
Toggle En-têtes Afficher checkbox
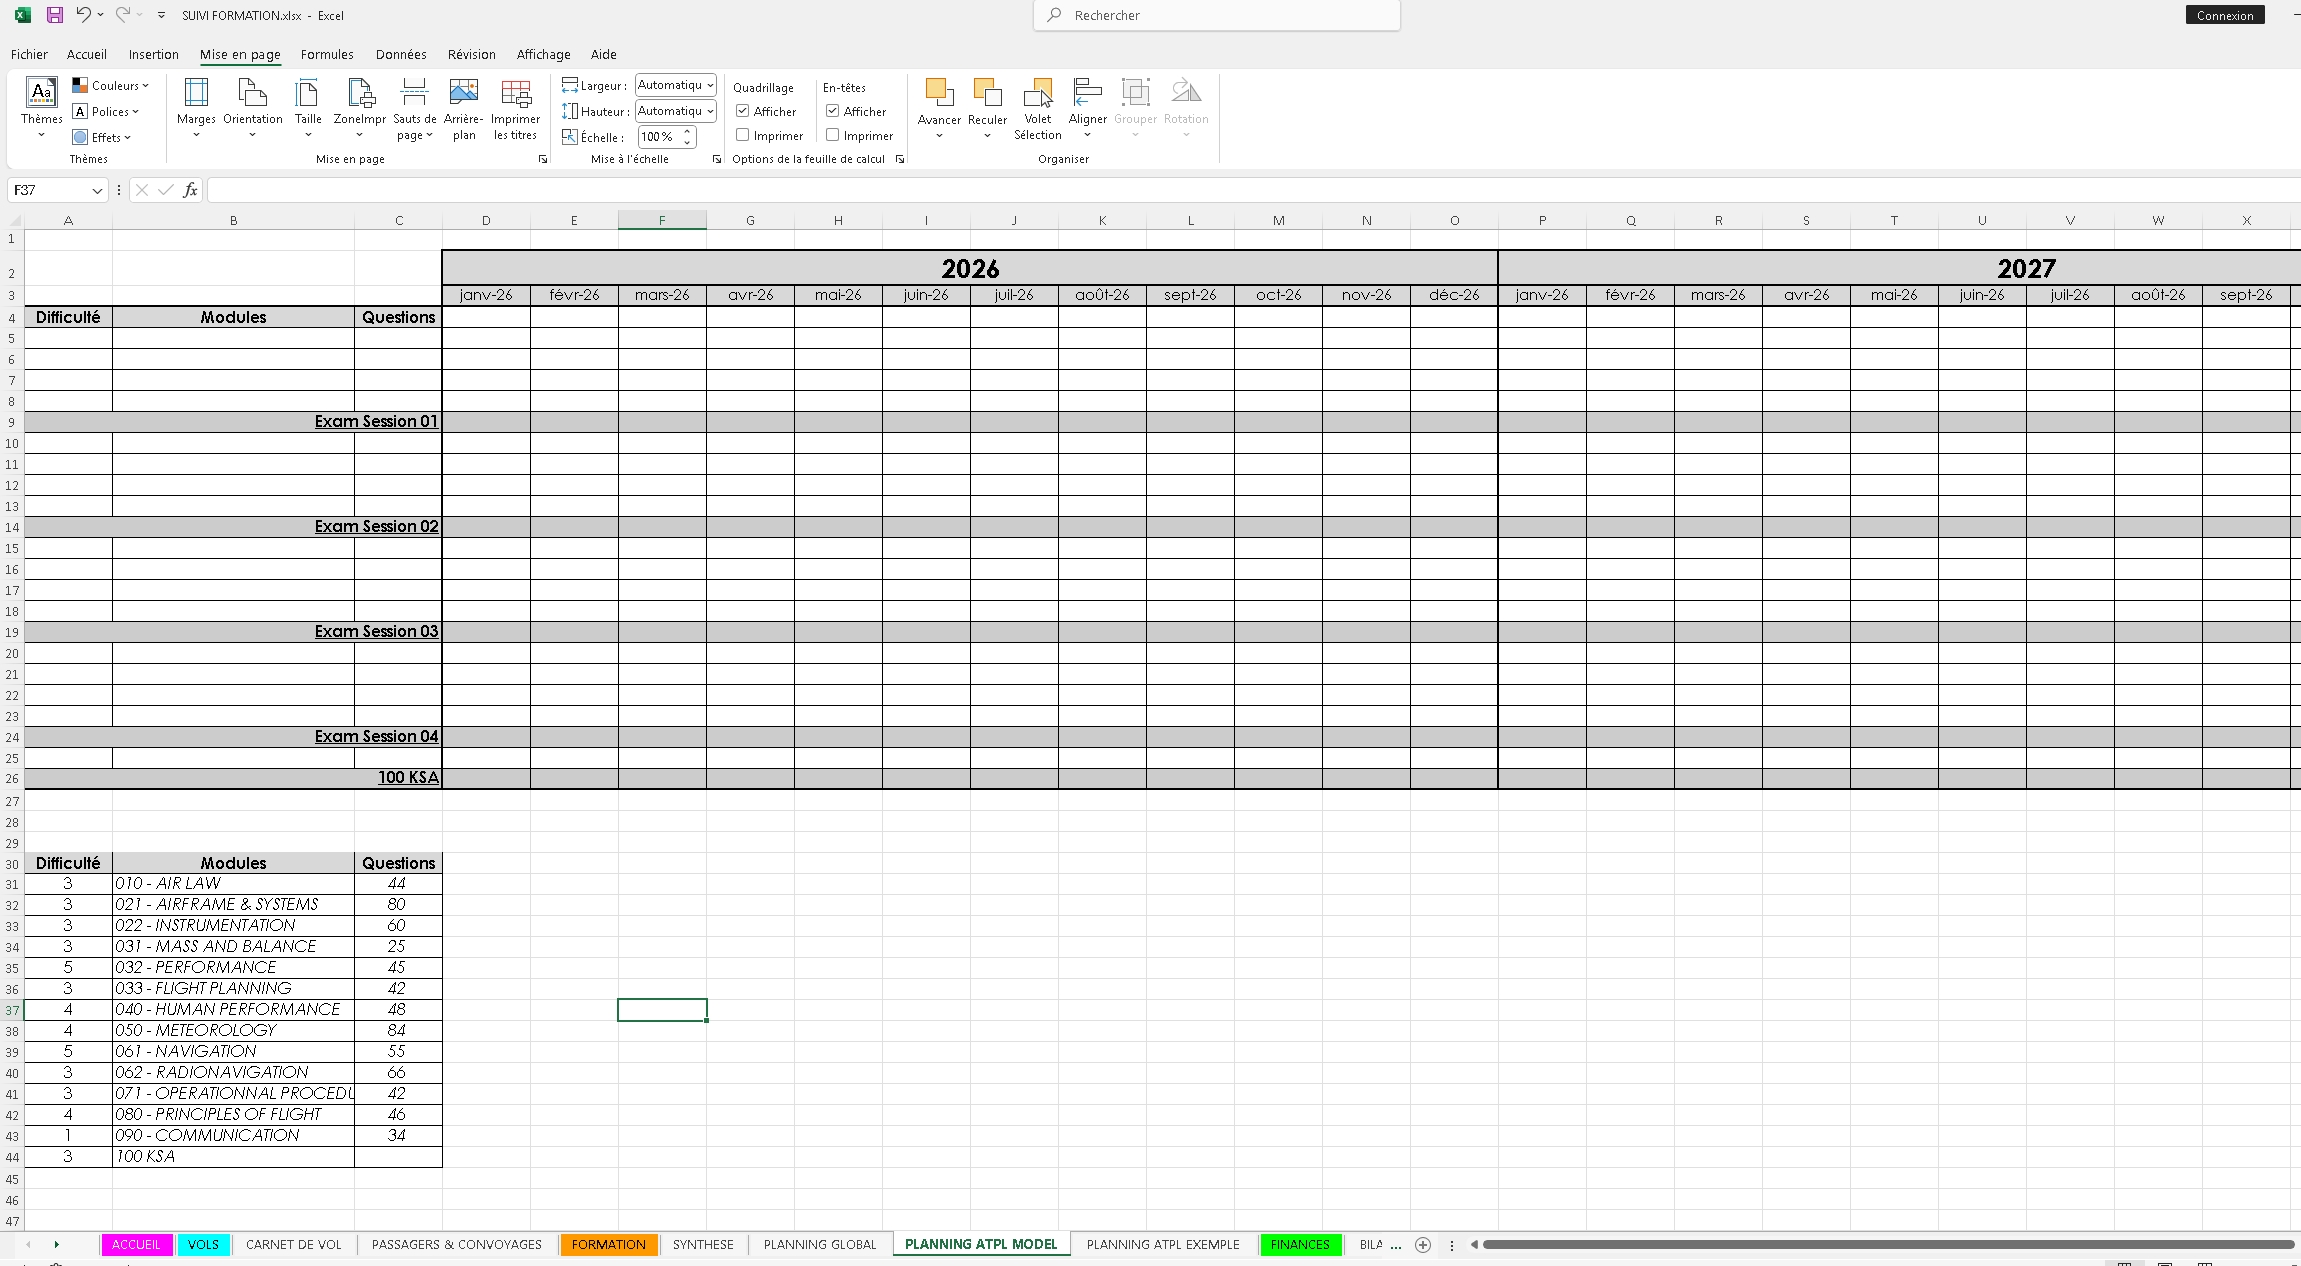[x=832, y=111]
